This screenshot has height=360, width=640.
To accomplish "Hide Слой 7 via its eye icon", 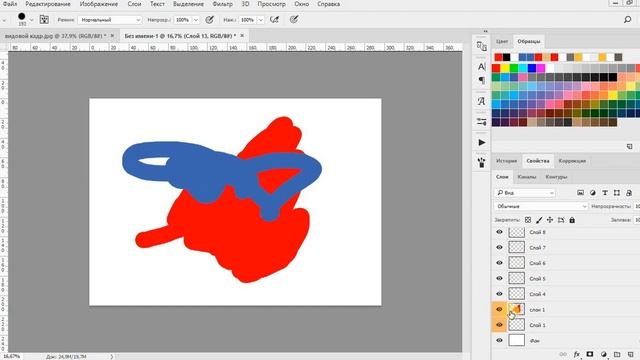I will (x=499, y=247).
